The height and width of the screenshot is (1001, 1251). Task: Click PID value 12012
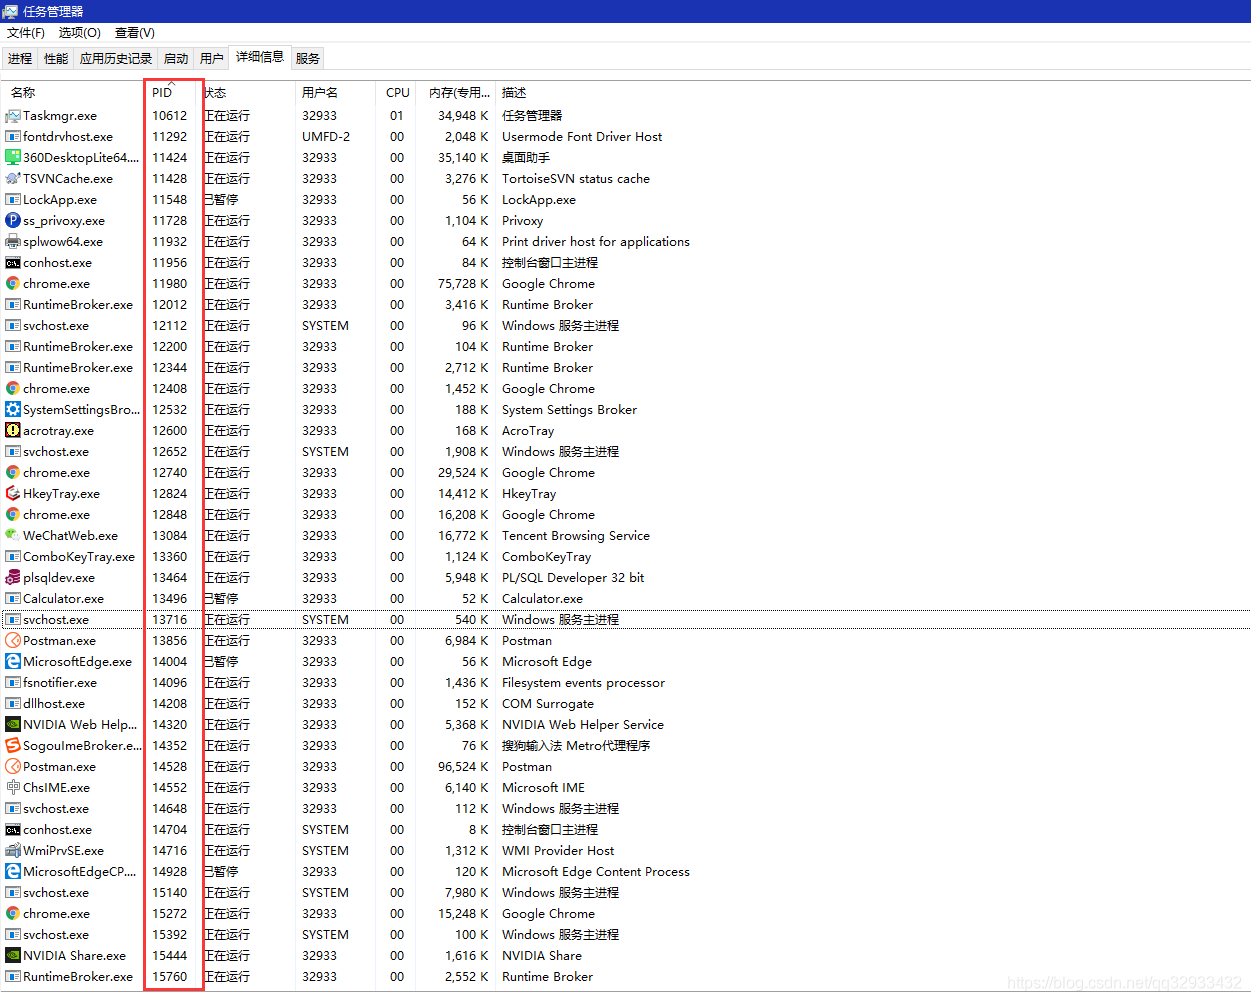click(169, 305)
